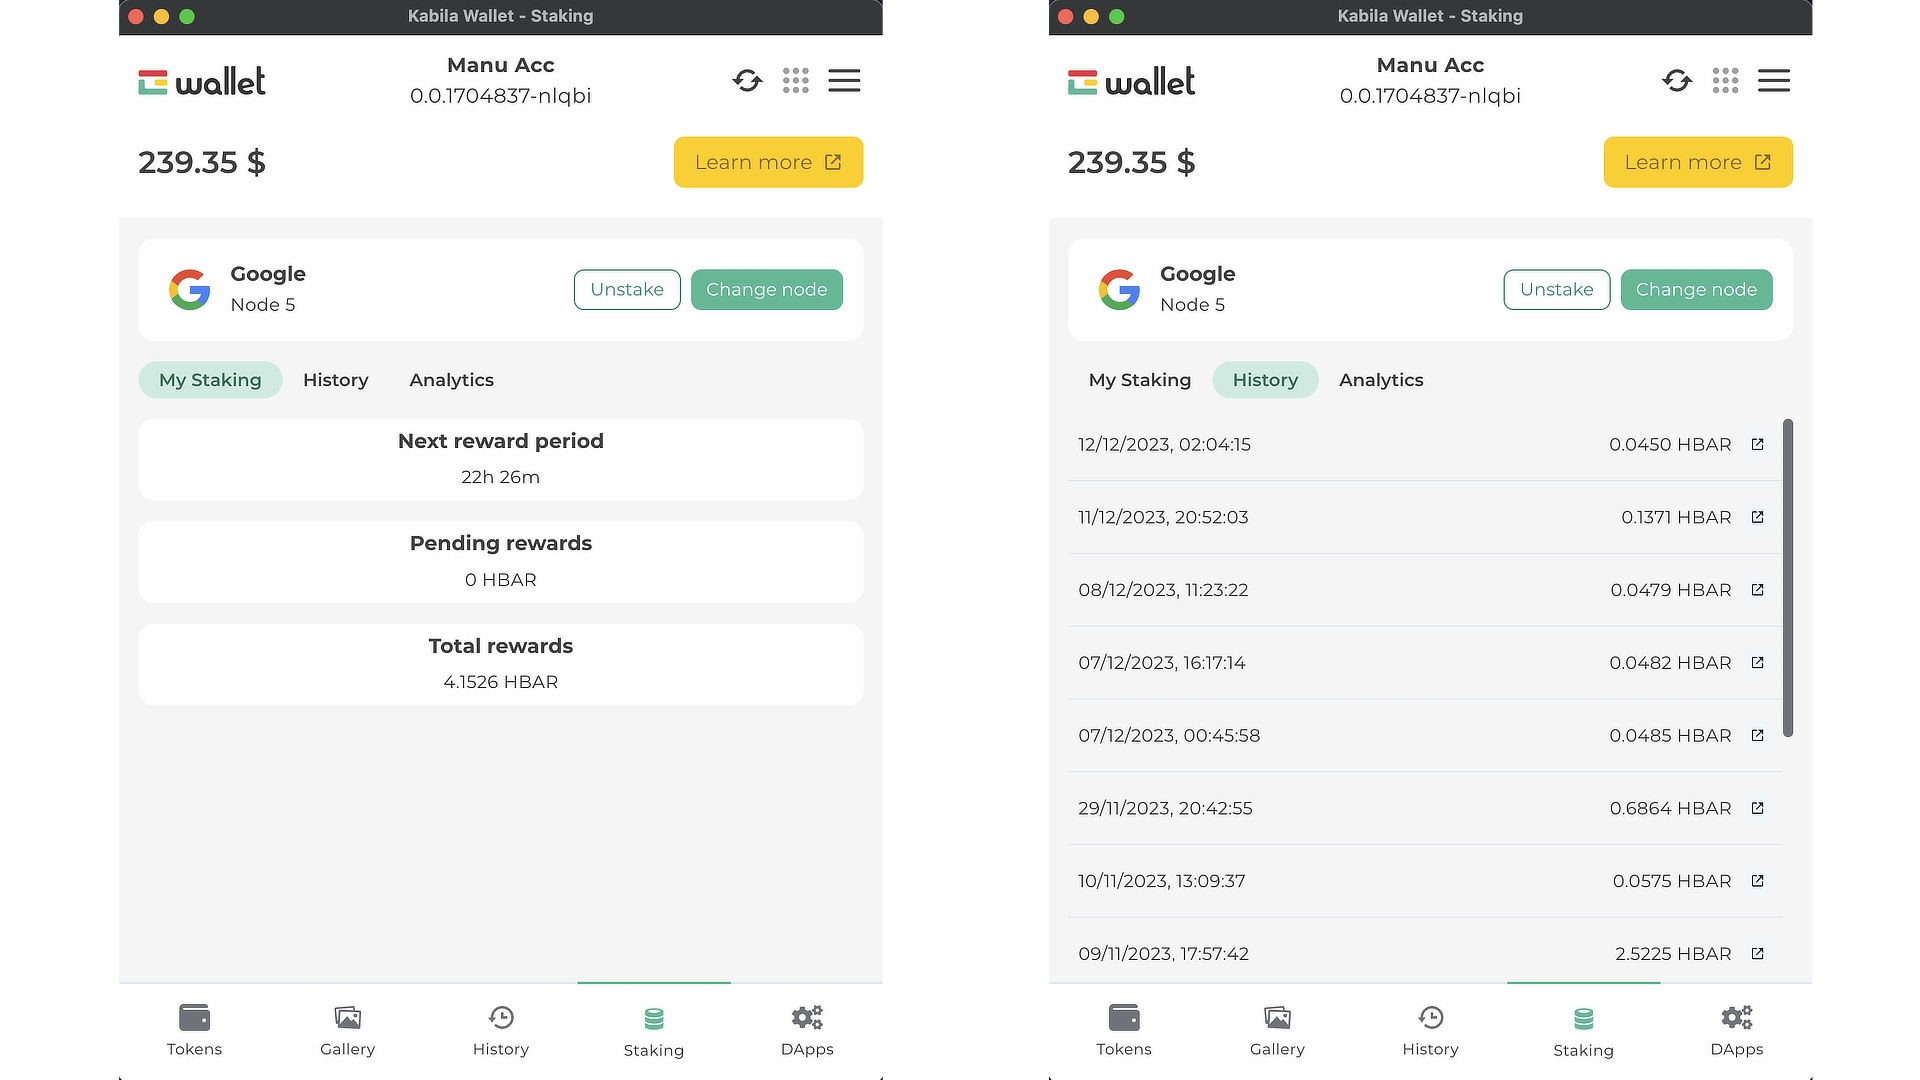Open the external link for the 2.5225 HBAR reward

tap(1757, 954)
